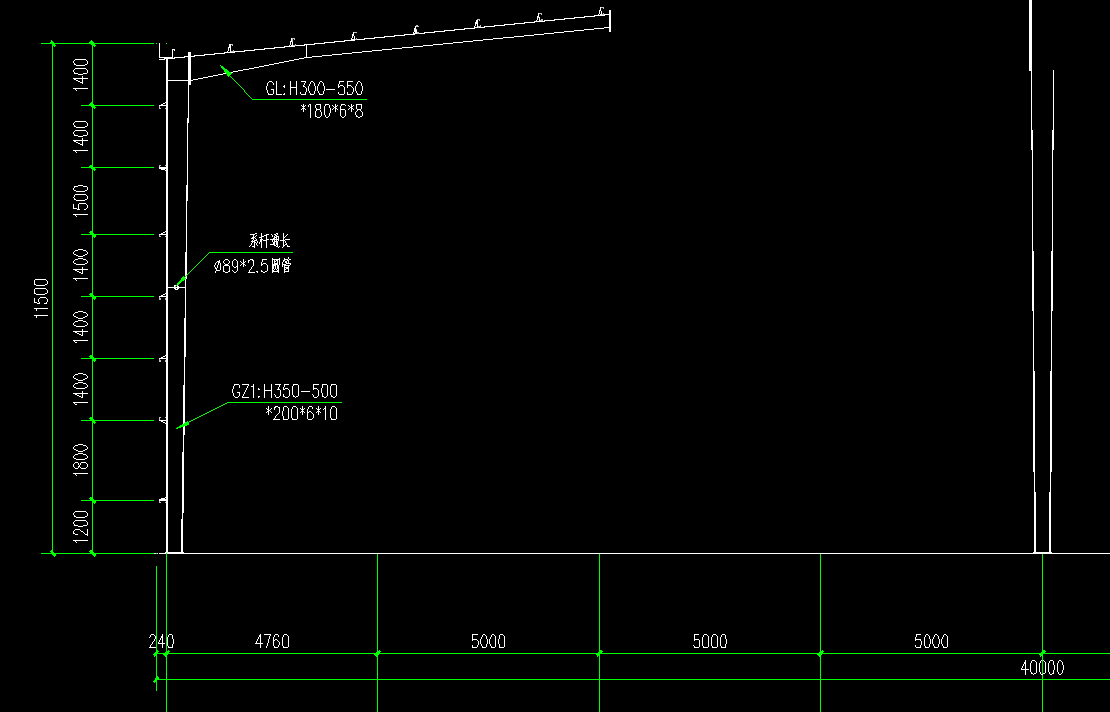Click the 'φ89*2.5圆管' pipe specification text

253,266
